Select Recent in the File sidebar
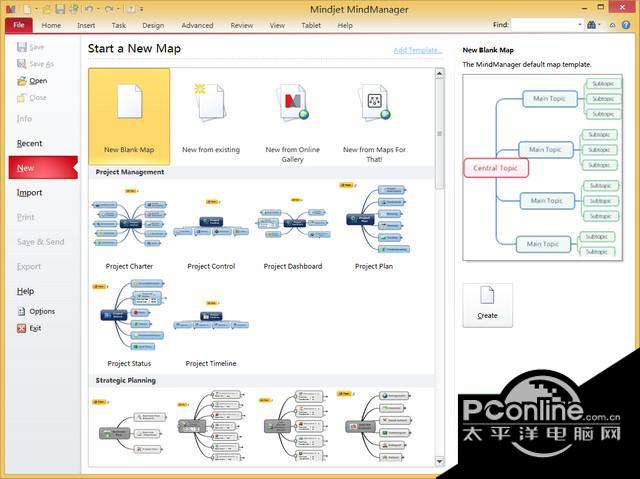Image resolution: width=640 pixels, height=479 pixels. click(x=29, y=143)
